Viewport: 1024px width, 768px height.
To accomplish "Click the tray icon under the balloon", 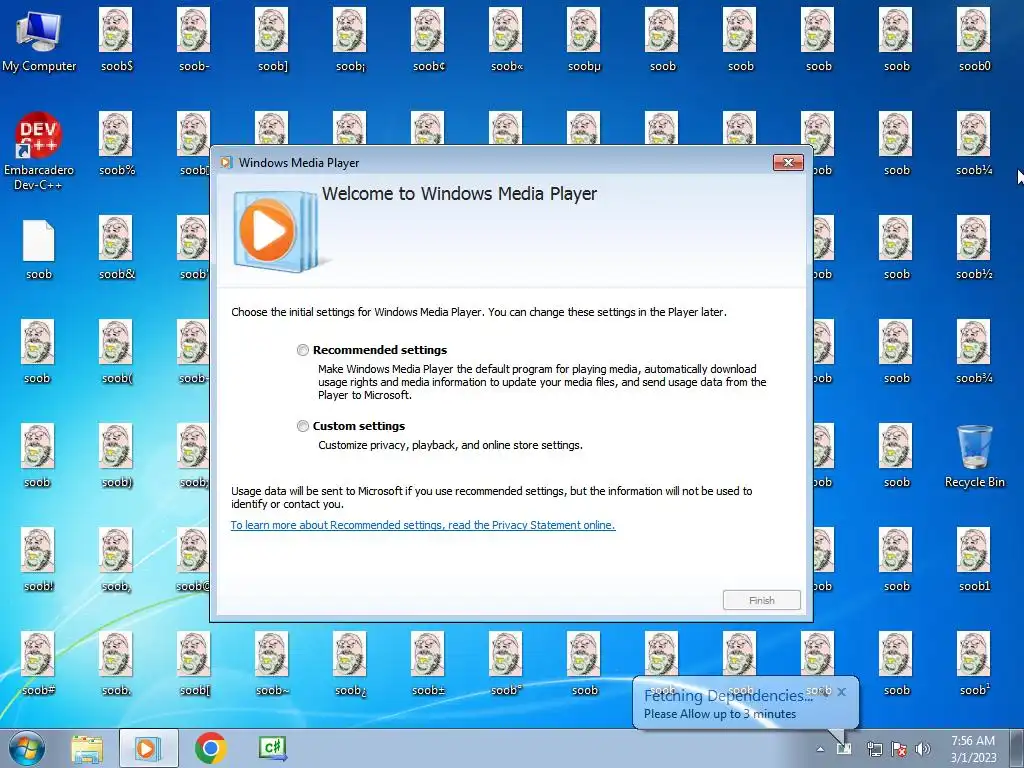I will click(x=844, y=749).
